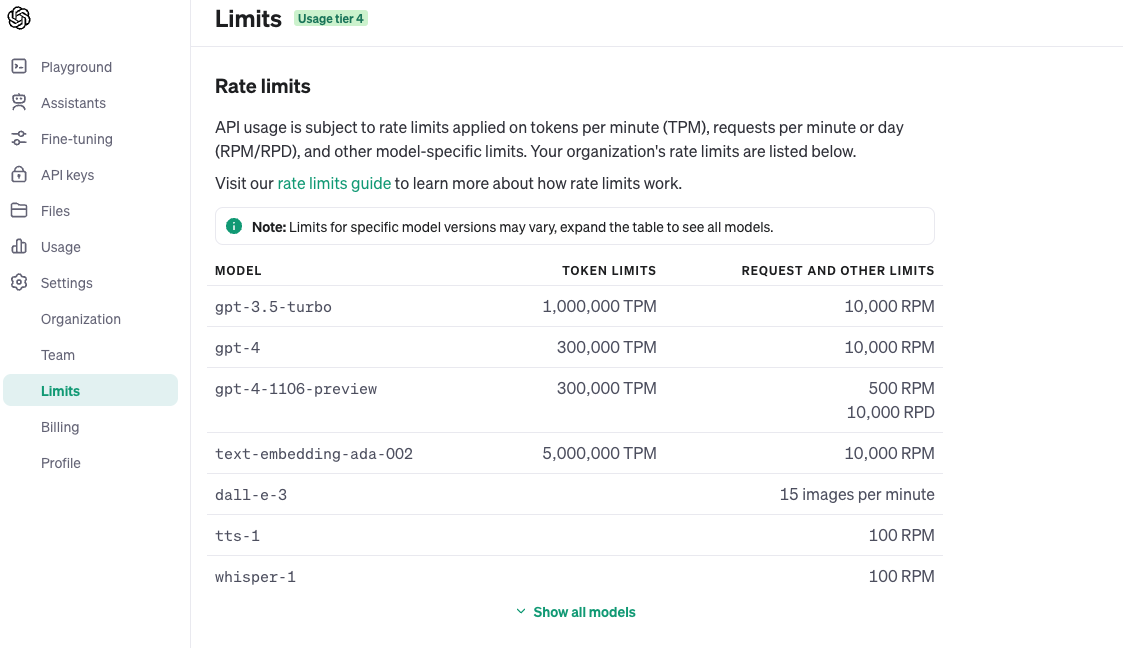Go to the Team settings page
The height and width of the screenshot is (648, 1123).
click(x=58, y=355)
